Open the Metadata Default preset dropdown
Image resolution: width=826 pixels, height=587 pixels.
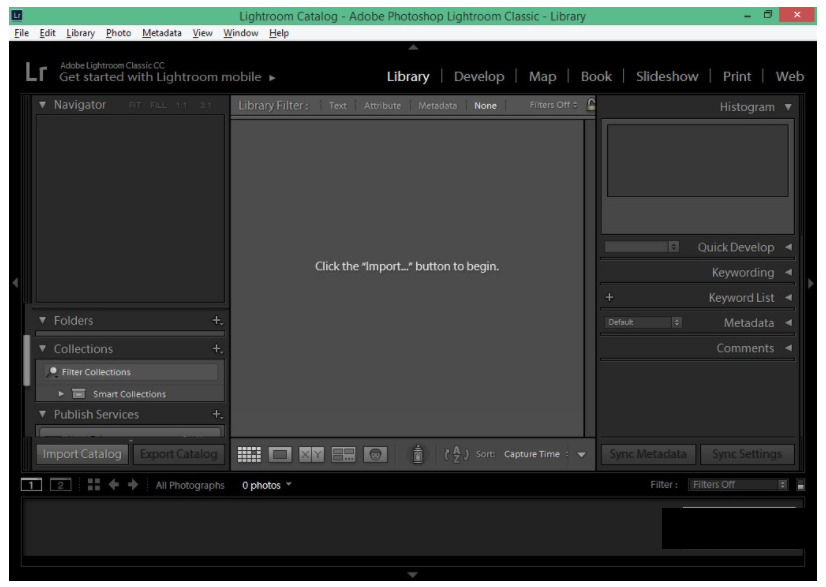coord(643,322)
